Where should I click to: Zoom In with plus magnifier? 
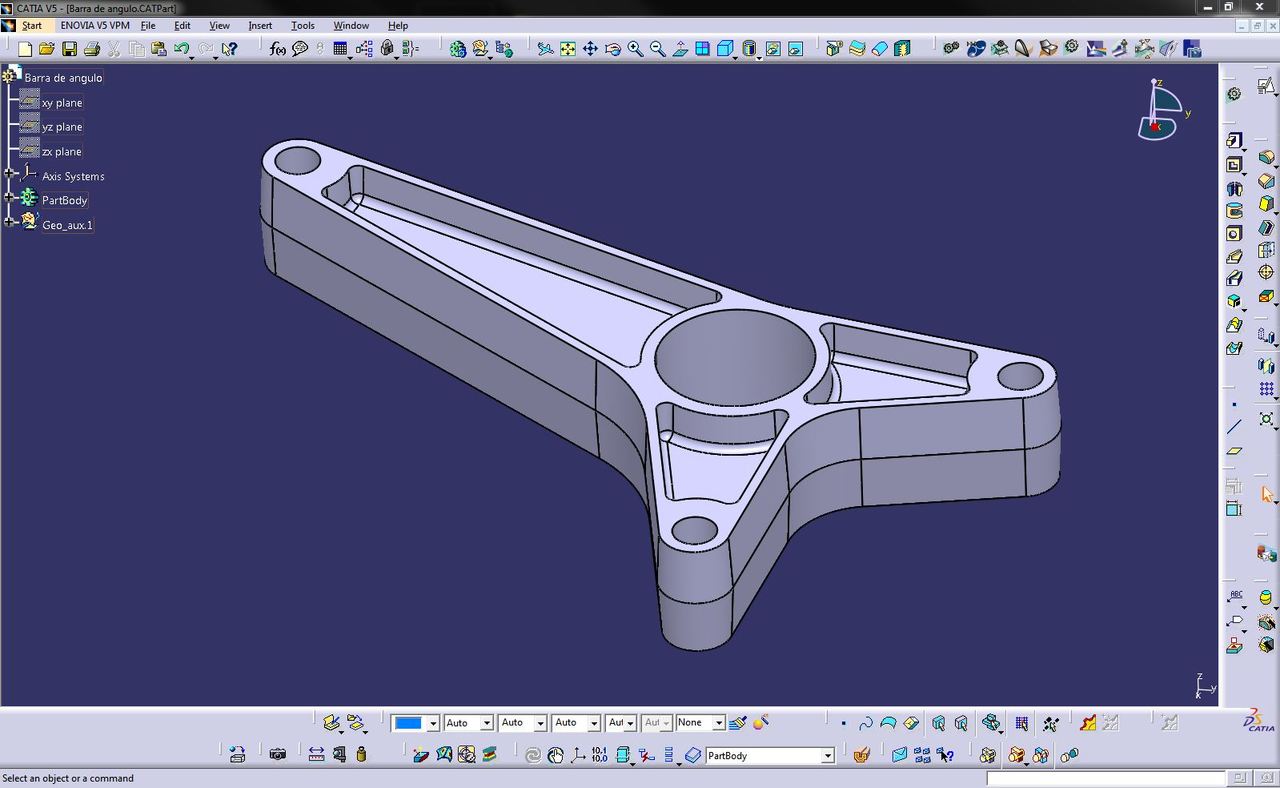pyautogui.click(x=635, y=49)
